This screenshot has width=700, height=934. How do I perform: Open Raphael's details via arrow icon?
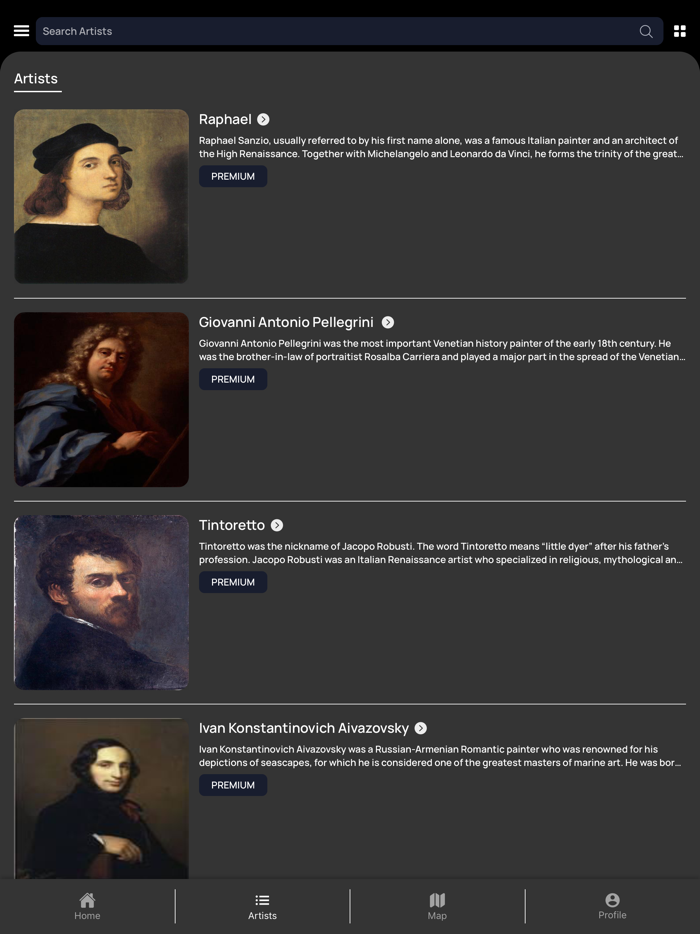coord(263,119)
